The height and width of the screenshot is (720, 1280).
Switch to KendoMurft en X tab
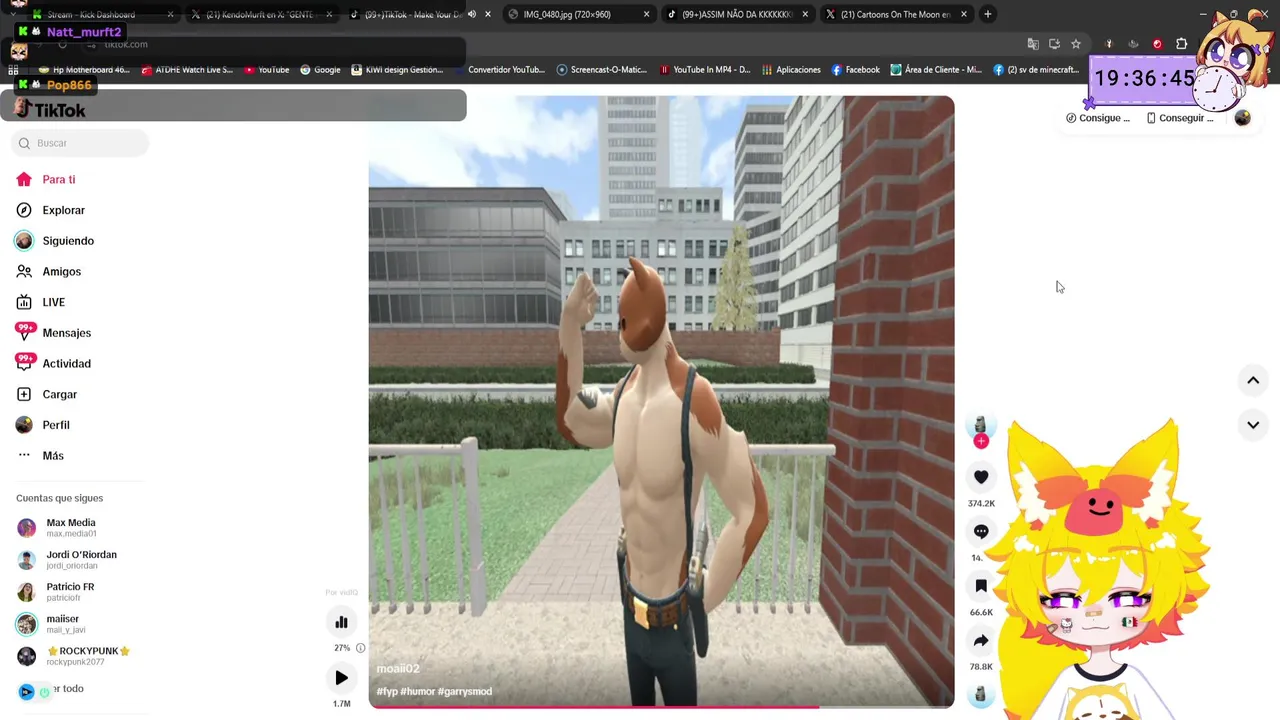click(260, 14)
